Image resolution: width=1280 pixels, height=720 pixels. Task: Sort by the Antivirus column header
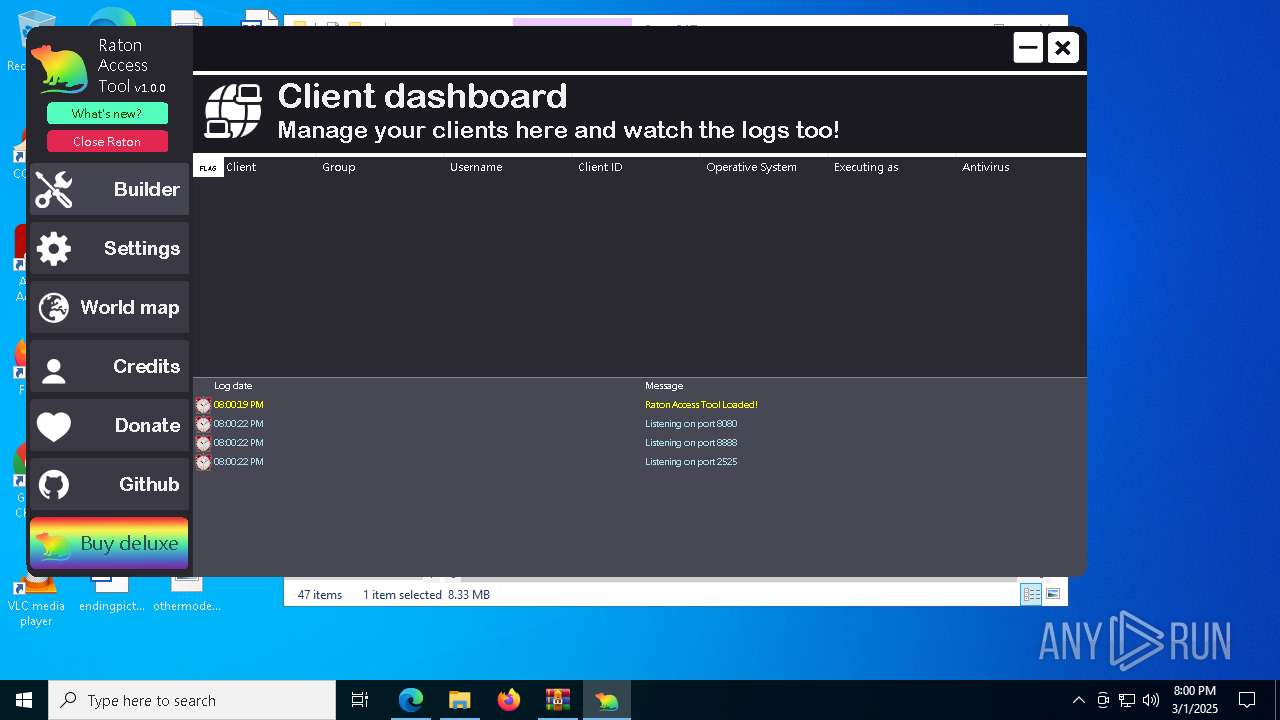click(x=986, y=167)
